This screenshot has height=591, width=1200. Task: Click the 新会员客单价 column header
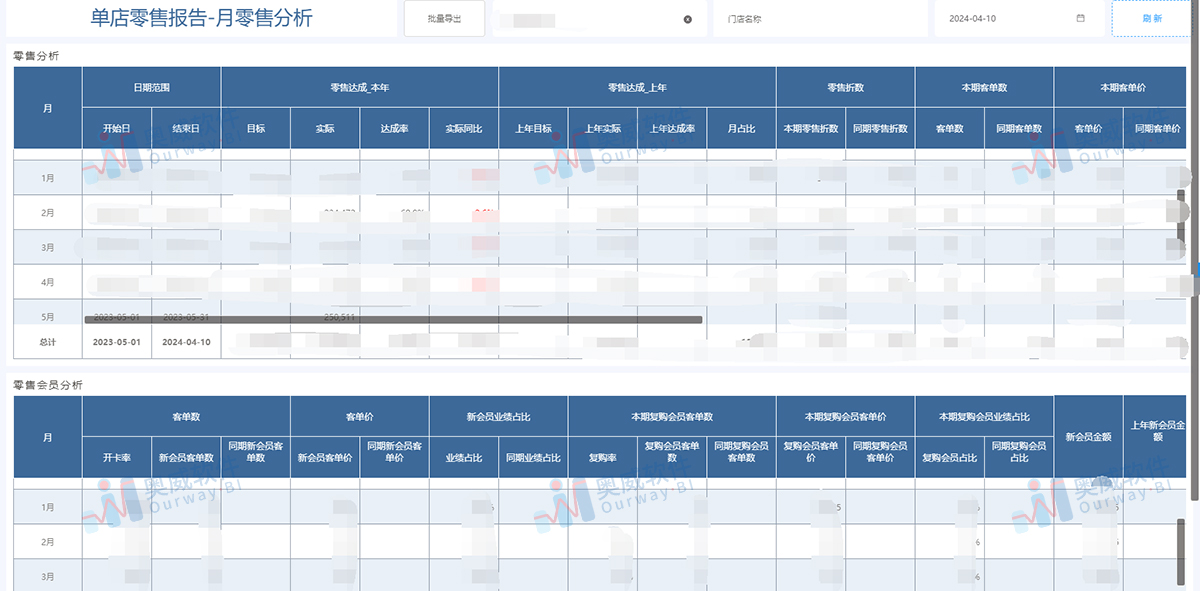(x=325, y=458)
